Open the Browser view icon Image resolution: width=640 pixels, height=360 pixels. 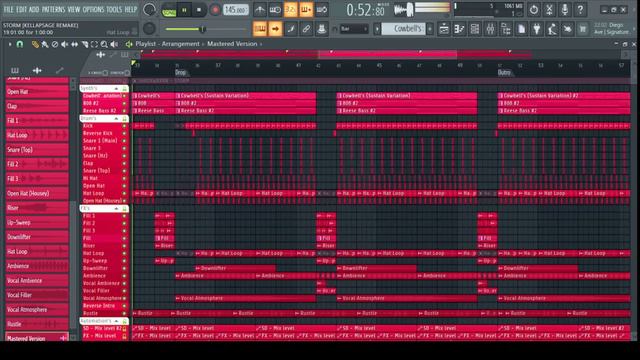pyautogui.click(x=506, y=29)
